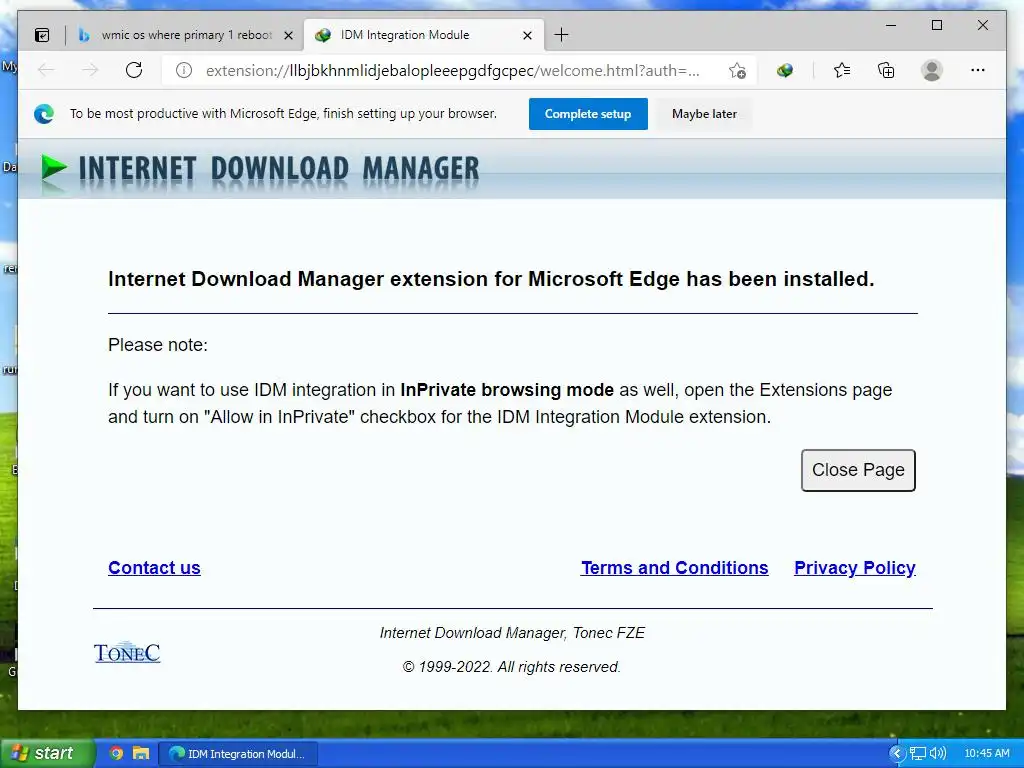This screenshot has width=1024, height=768.
Task: Refresh the page with the reload icon
Action: coord(134,70)
